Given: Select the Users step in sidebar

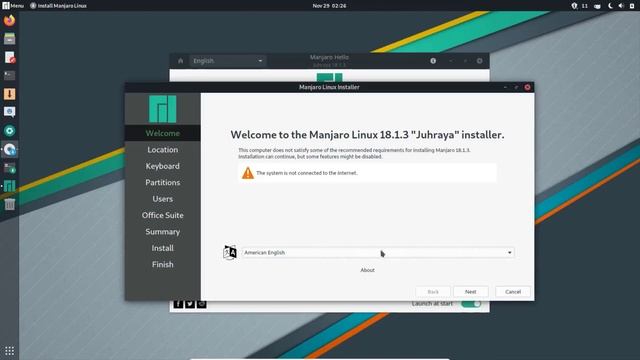Looking at the screenshot, I should (162, 199).
